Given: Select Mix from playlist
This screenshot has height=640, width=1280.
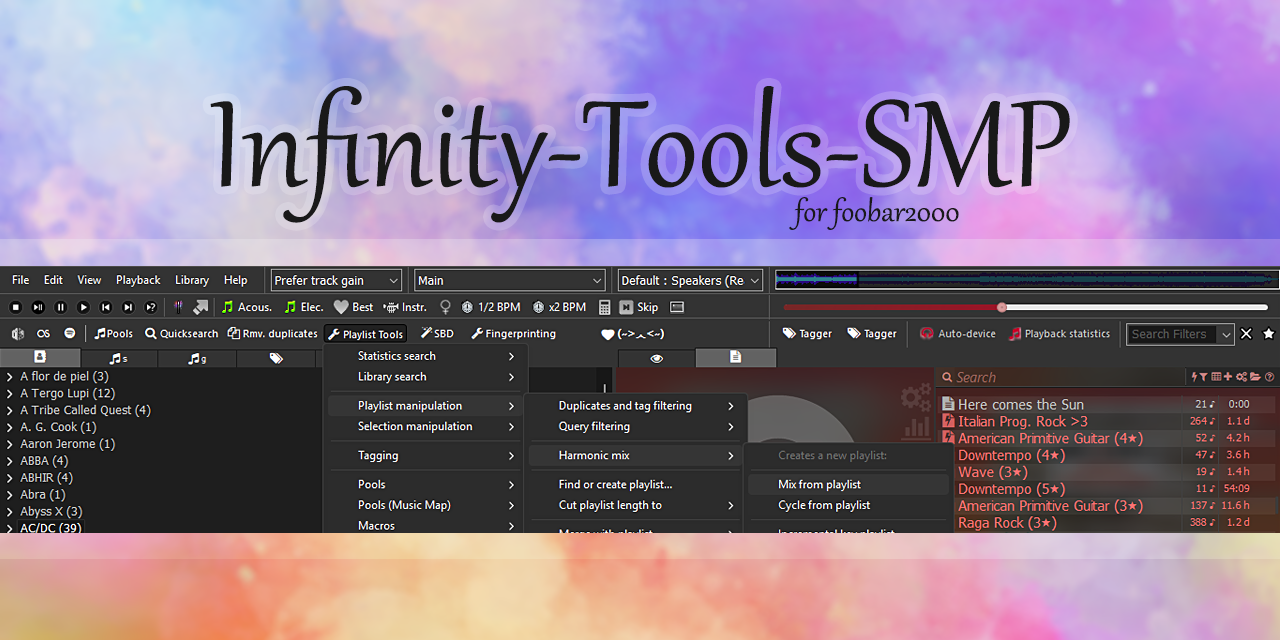Looking at the screenshot, I should point(846,483).
